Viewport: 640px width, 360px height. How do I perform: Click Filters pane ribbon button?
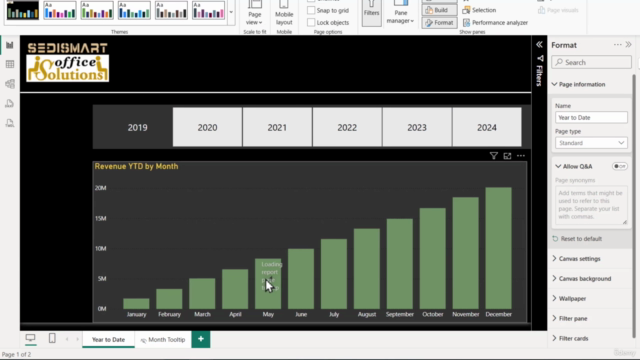click(x=371, y=13)
